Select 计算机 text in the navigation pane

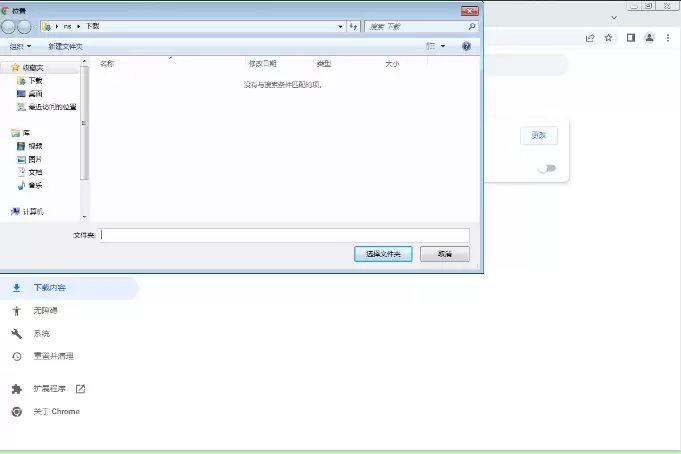pos(33,212)
